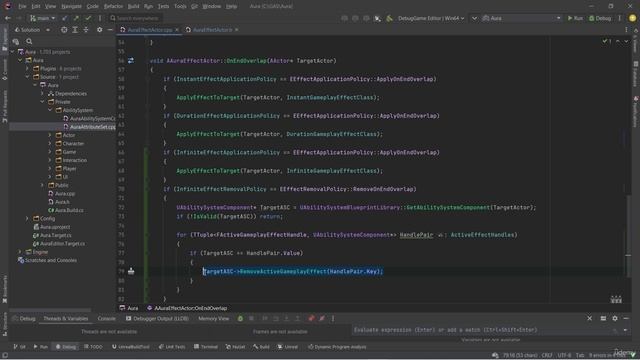This screenshot has height=360, width=640.
Task: Open DebugGame Editor | Win64 configuration dropdown
Action: (431, 18)
